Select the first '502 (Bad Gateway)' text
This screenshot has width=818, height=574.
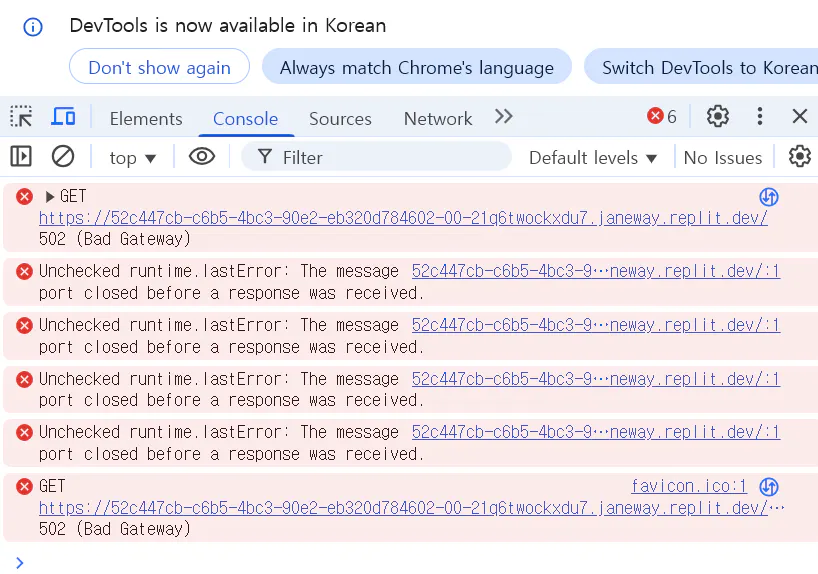pos(115,239)
